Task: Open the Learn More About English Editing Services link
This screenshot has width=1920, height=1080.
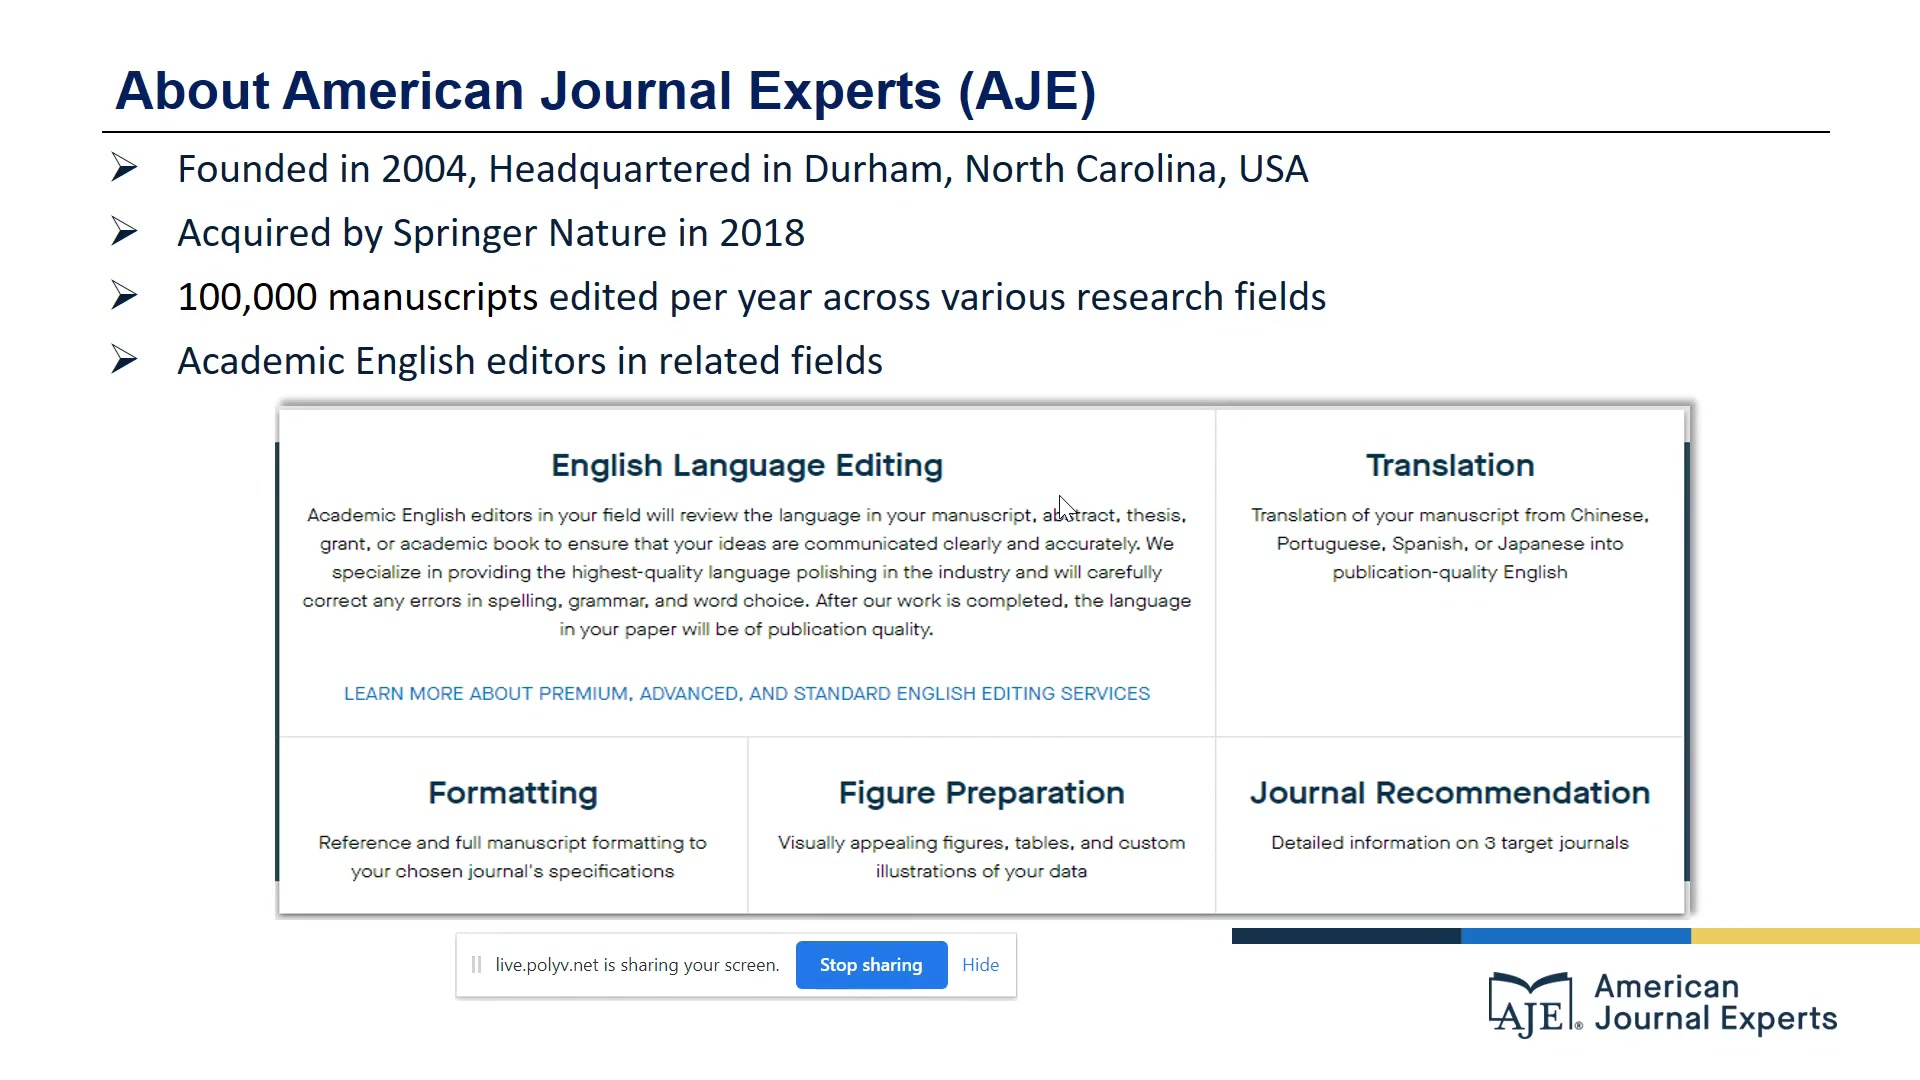Action: tap(747, 693)
